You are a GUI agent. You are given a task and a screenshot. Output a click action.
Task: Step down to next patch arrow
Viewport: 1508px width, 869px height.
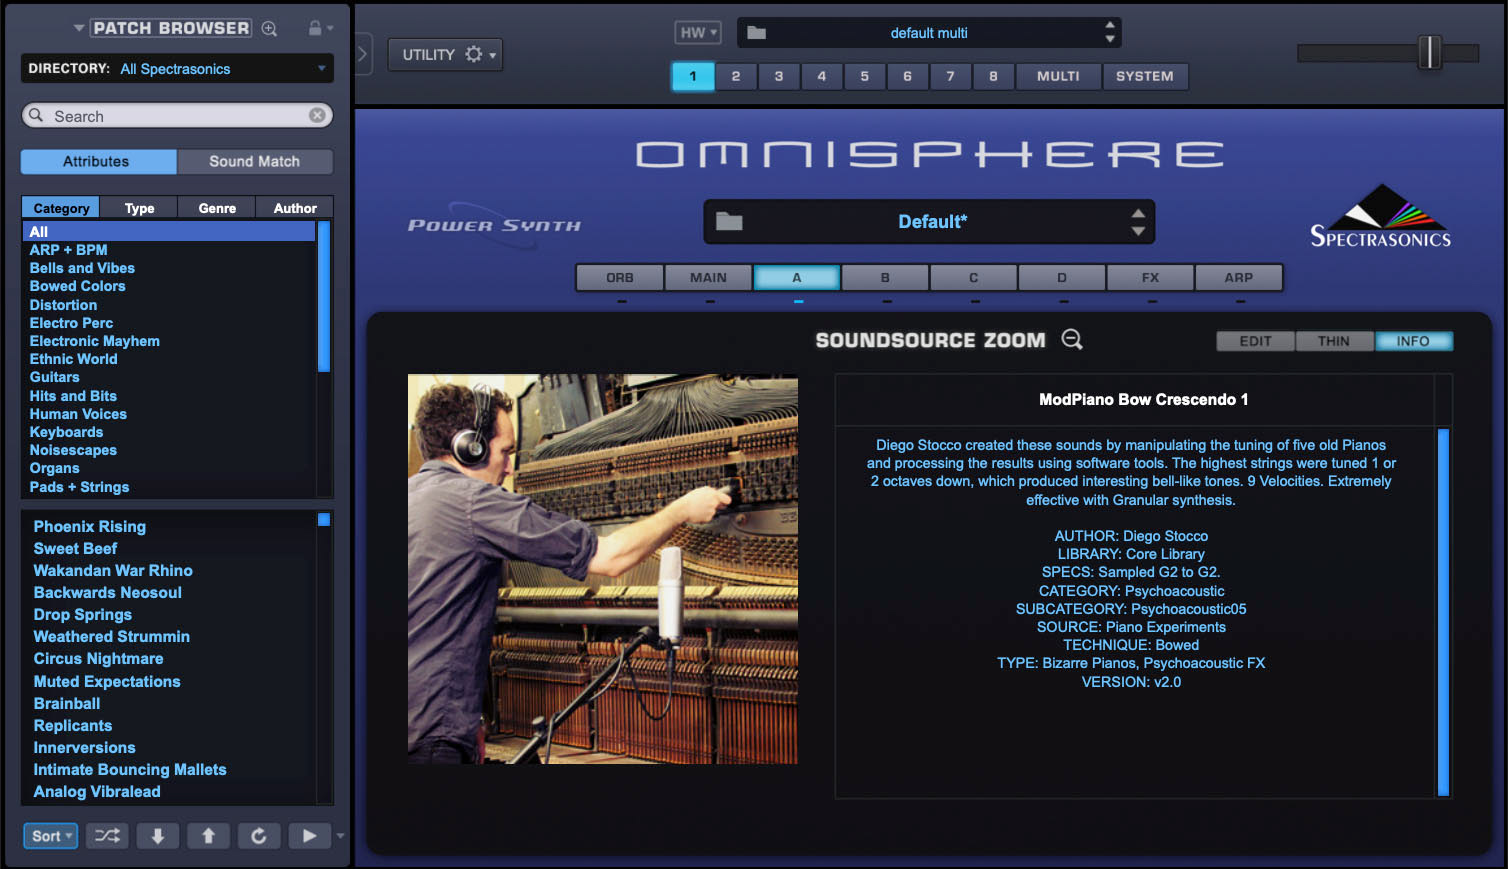click(158, 836)
